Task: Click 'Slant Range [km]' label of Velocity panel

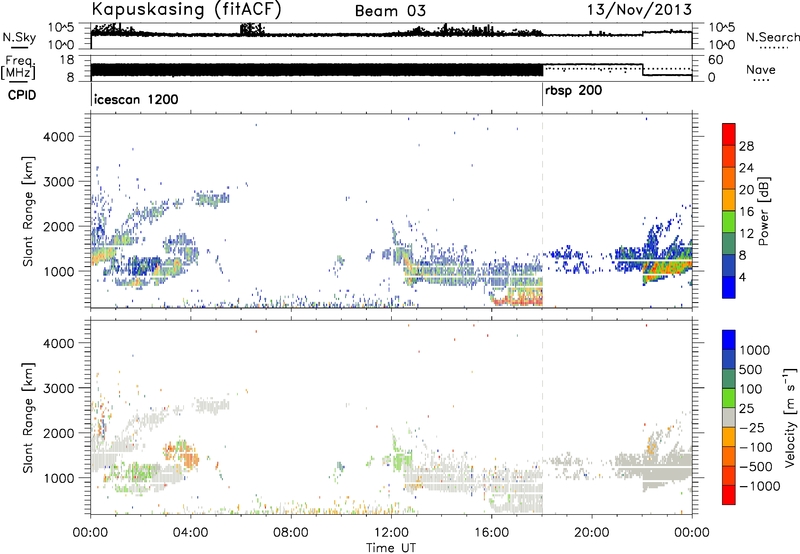Action: pyautogui.click(x=28, y=417)
